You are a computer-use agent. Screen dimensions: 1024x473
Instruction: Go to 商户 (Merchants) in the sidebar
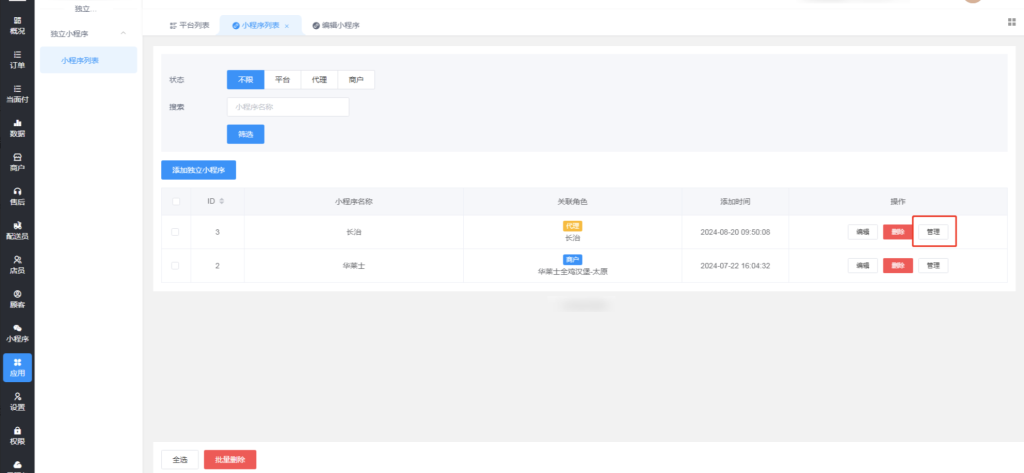point(17,161)
